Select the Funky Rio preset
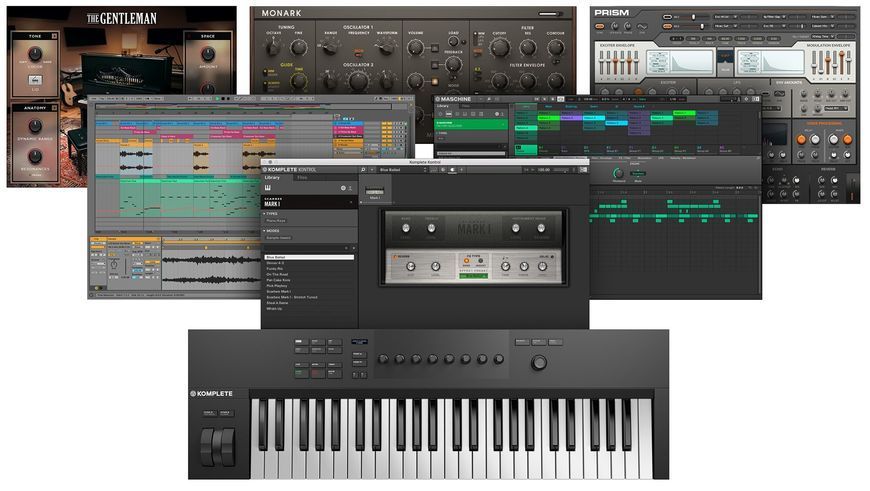The image size is (870, 491). (275, 269)
